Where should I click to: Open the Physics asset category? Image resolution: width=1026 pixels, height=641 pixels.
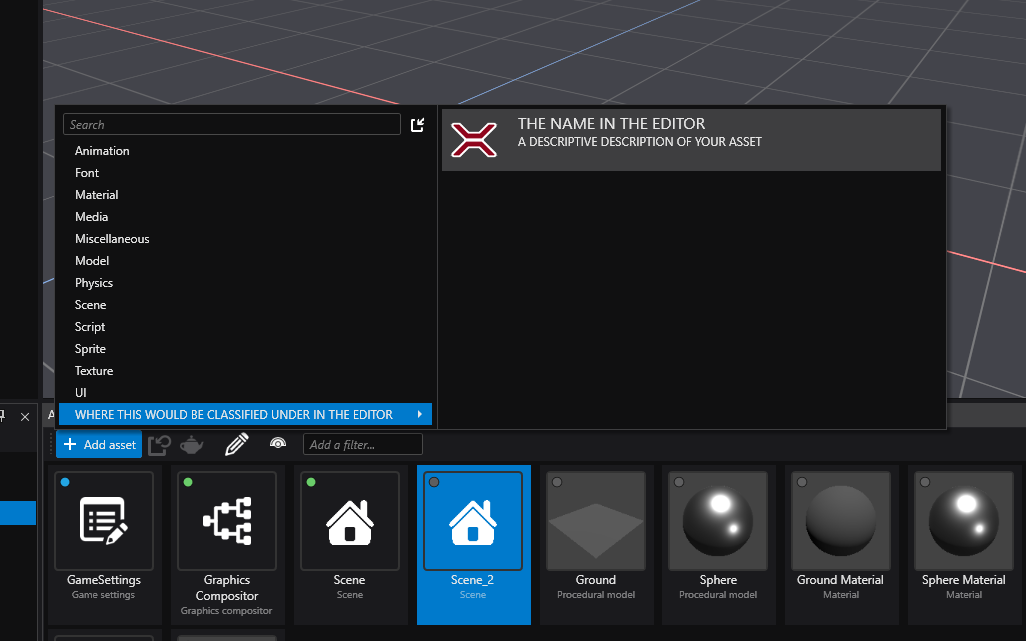coord(94,283)
